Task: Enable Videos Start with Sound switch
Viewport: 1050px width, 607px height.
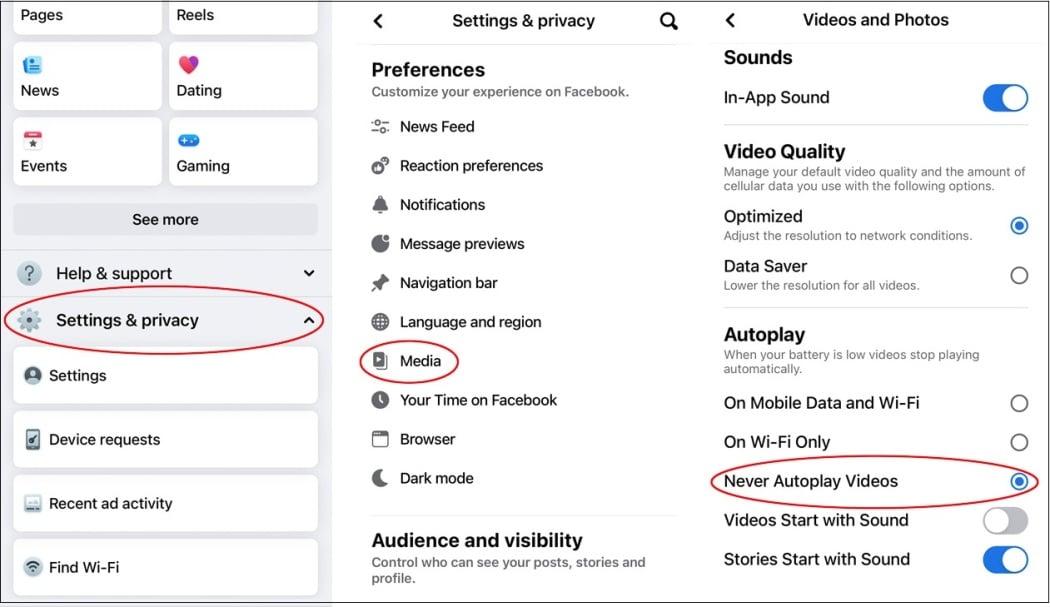Action: point(1005,521)
